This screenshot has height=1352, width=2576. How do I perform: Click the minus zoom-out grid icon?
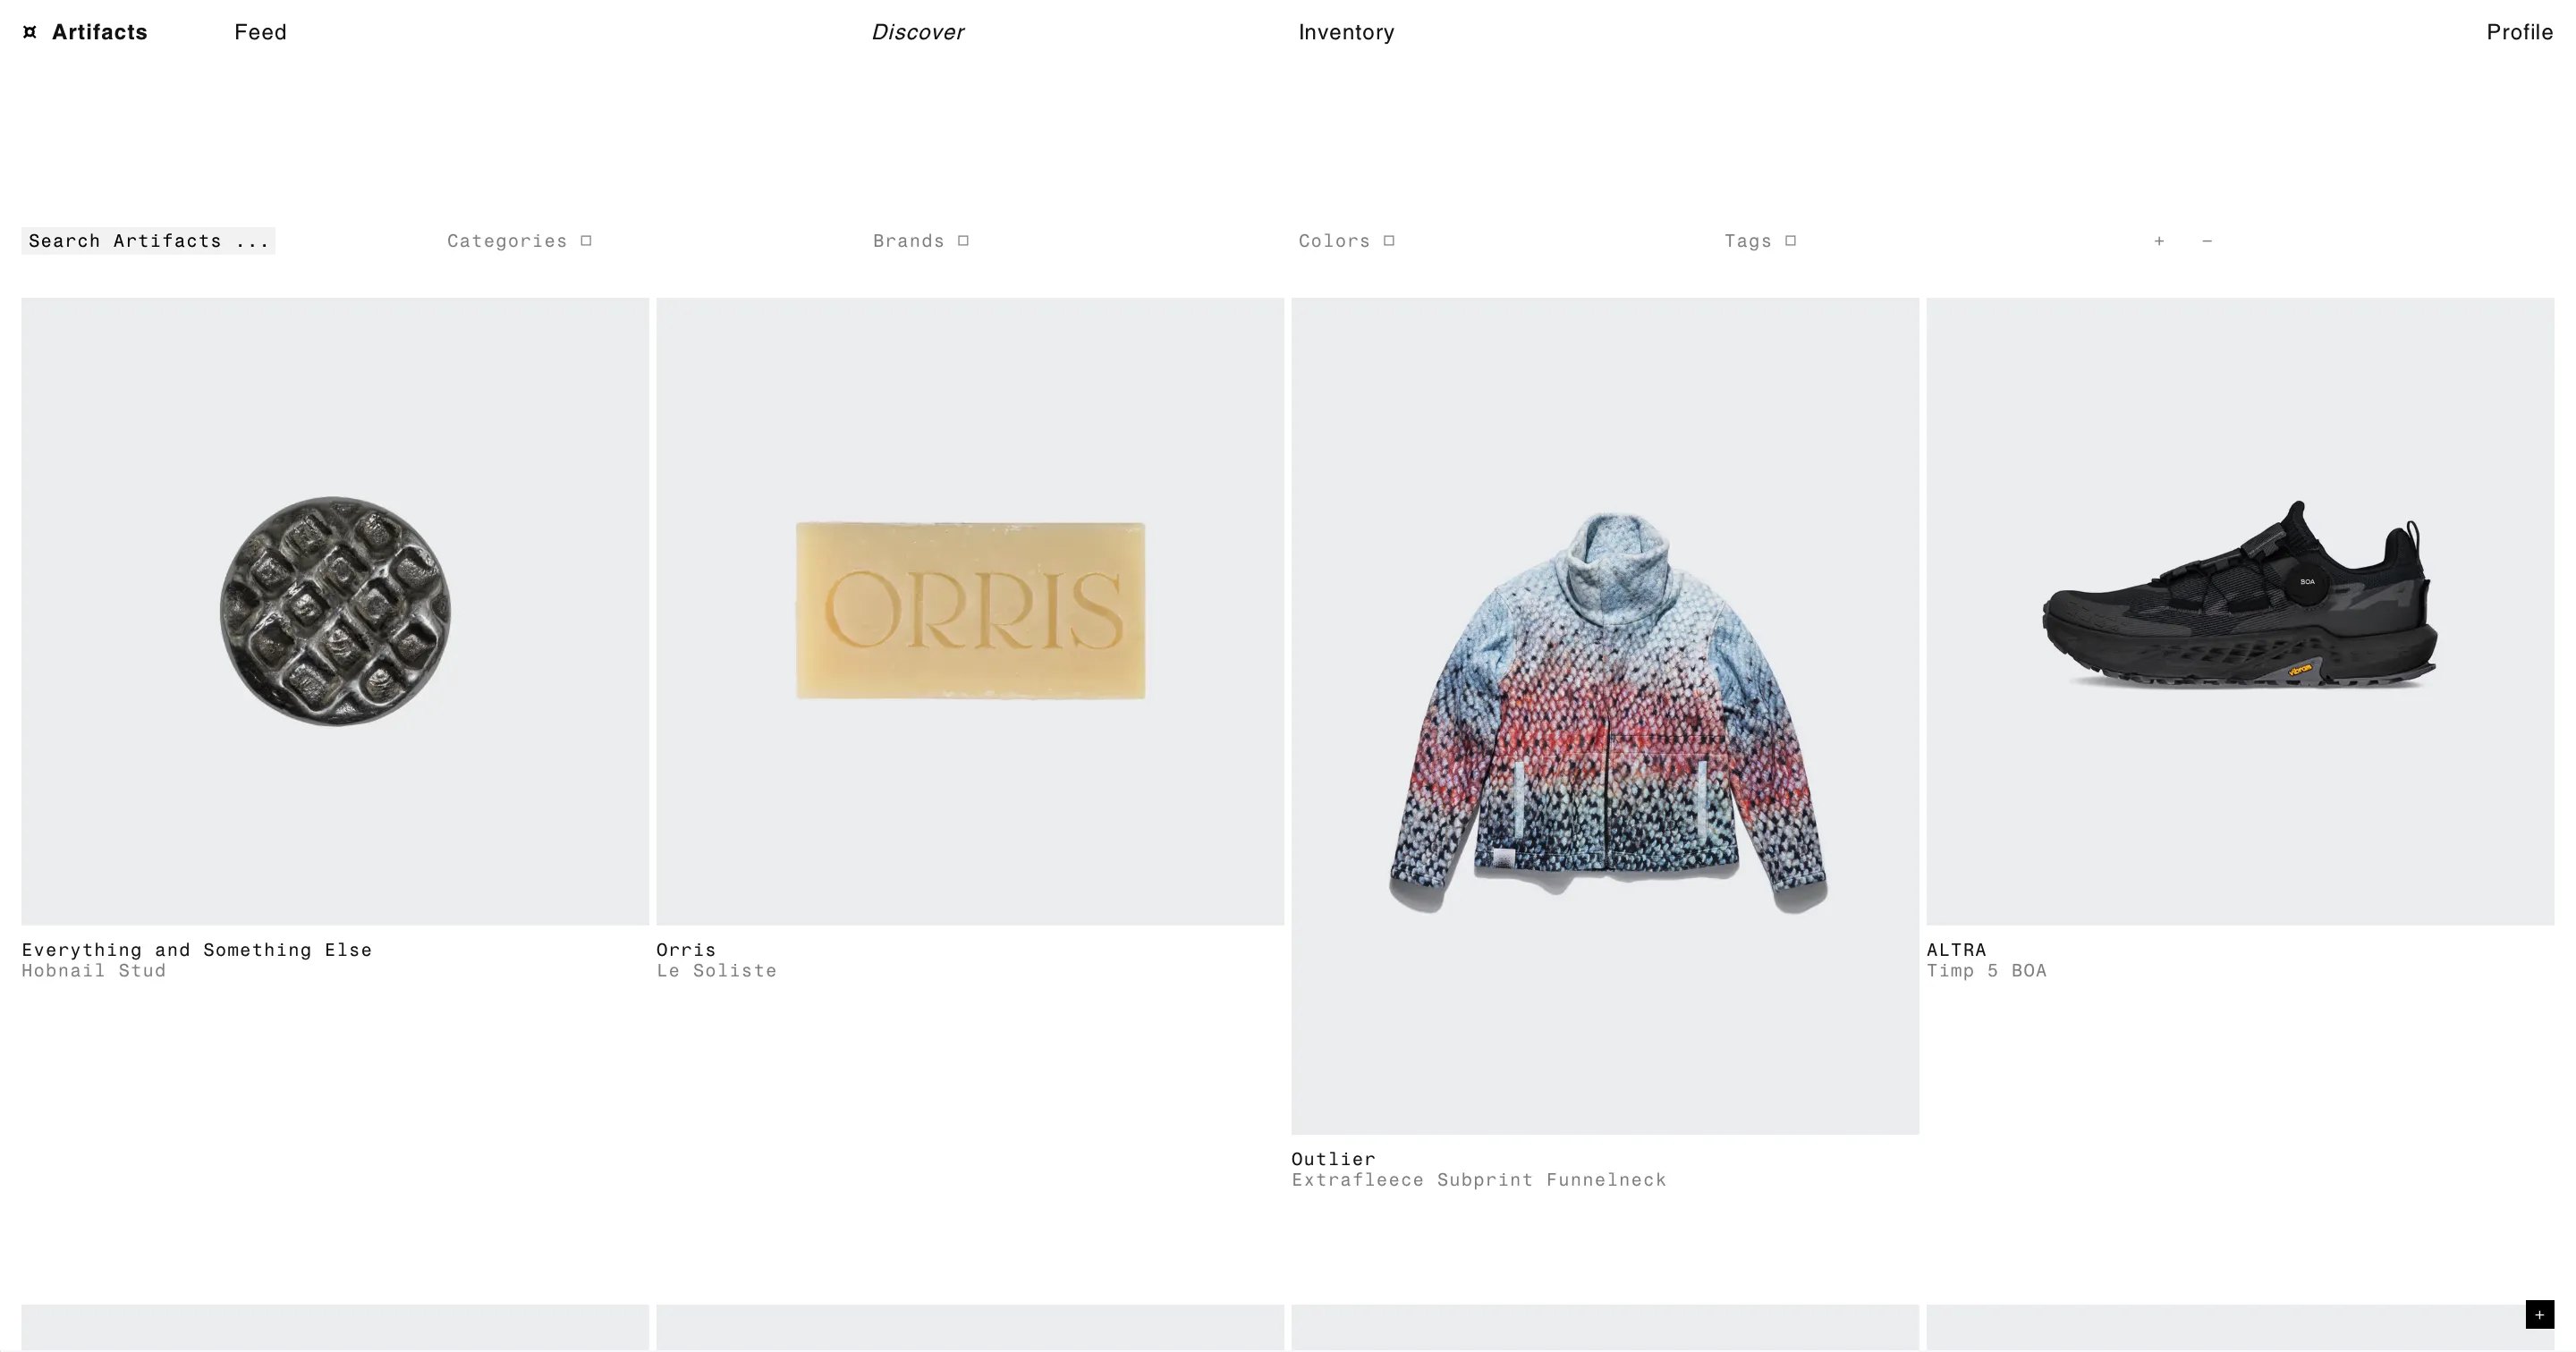coord(2207,241)
